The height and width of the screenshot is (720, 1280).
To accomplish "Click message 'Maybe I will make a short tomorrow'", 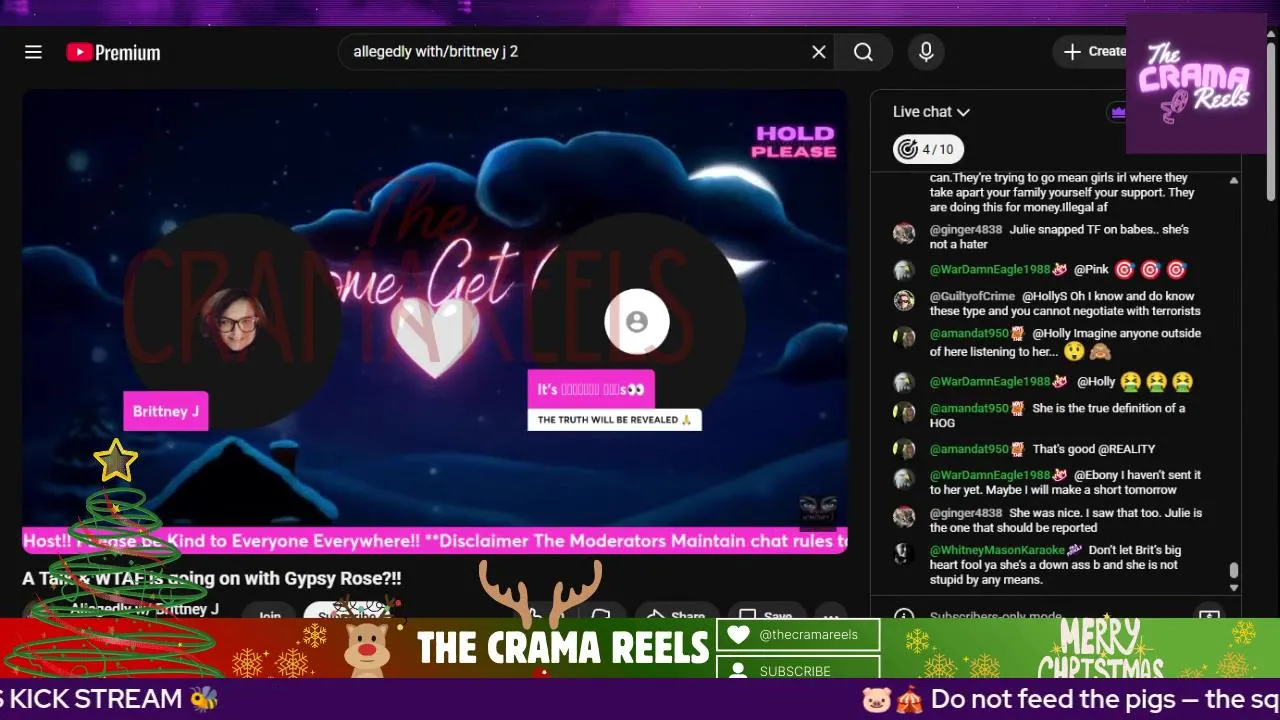I will (1081, 490).
